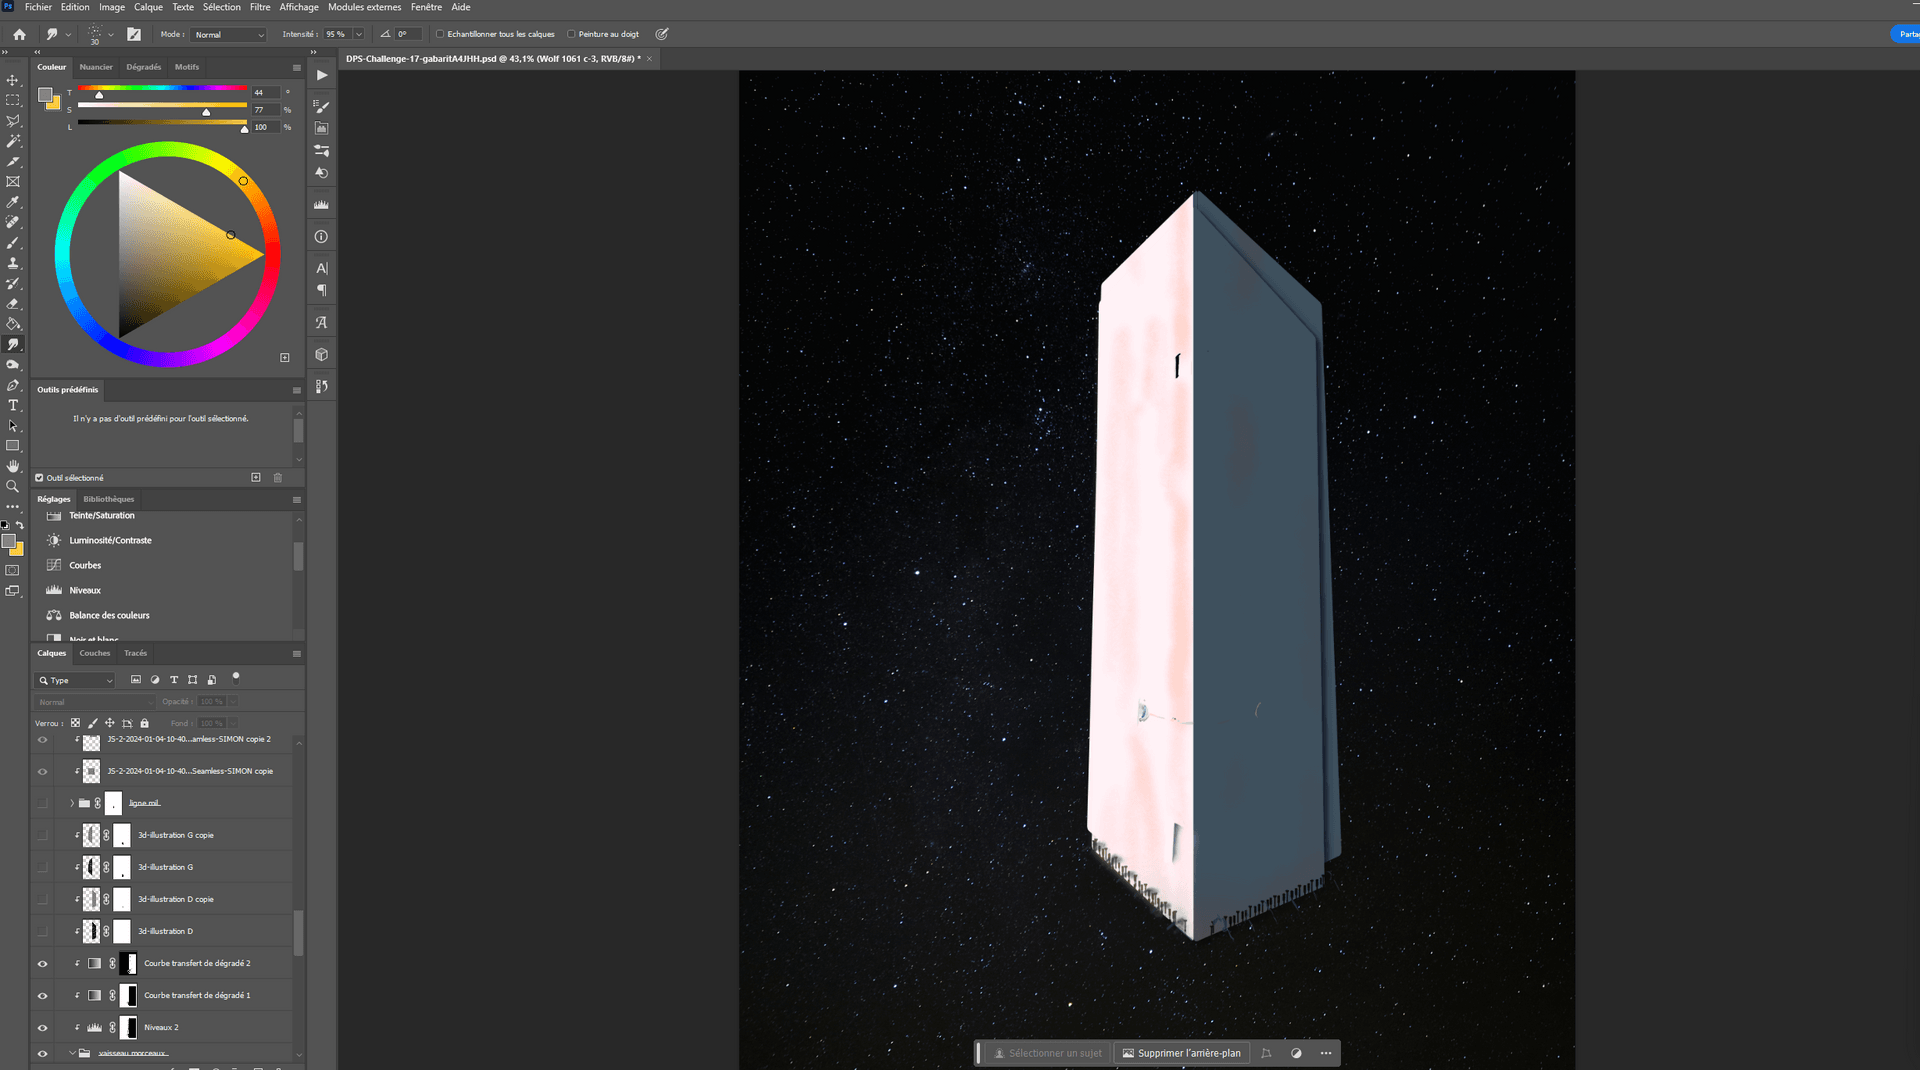This screenshot has height=1070, width=1920.
Task: Open the Intensité value dropdown arrow
Action: click(359, 35)
